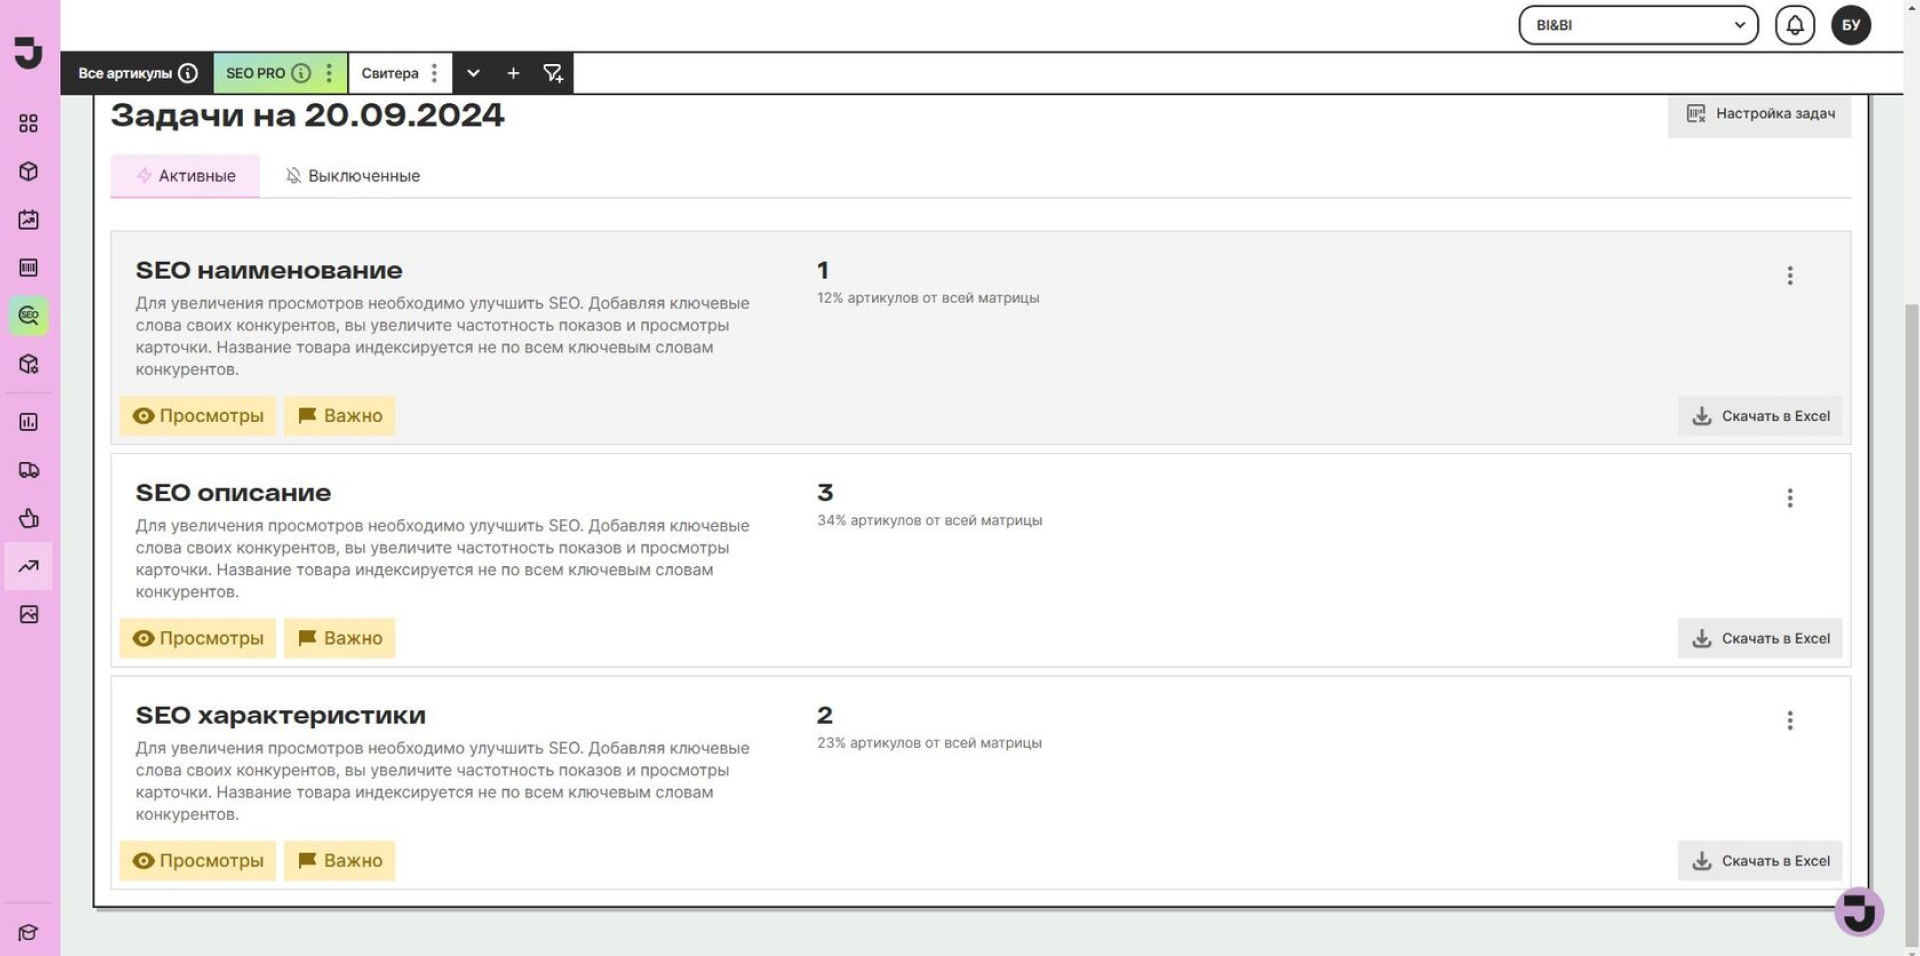
Task: Click Просмотры tag in SEO описание card
Action: (198, 638)
